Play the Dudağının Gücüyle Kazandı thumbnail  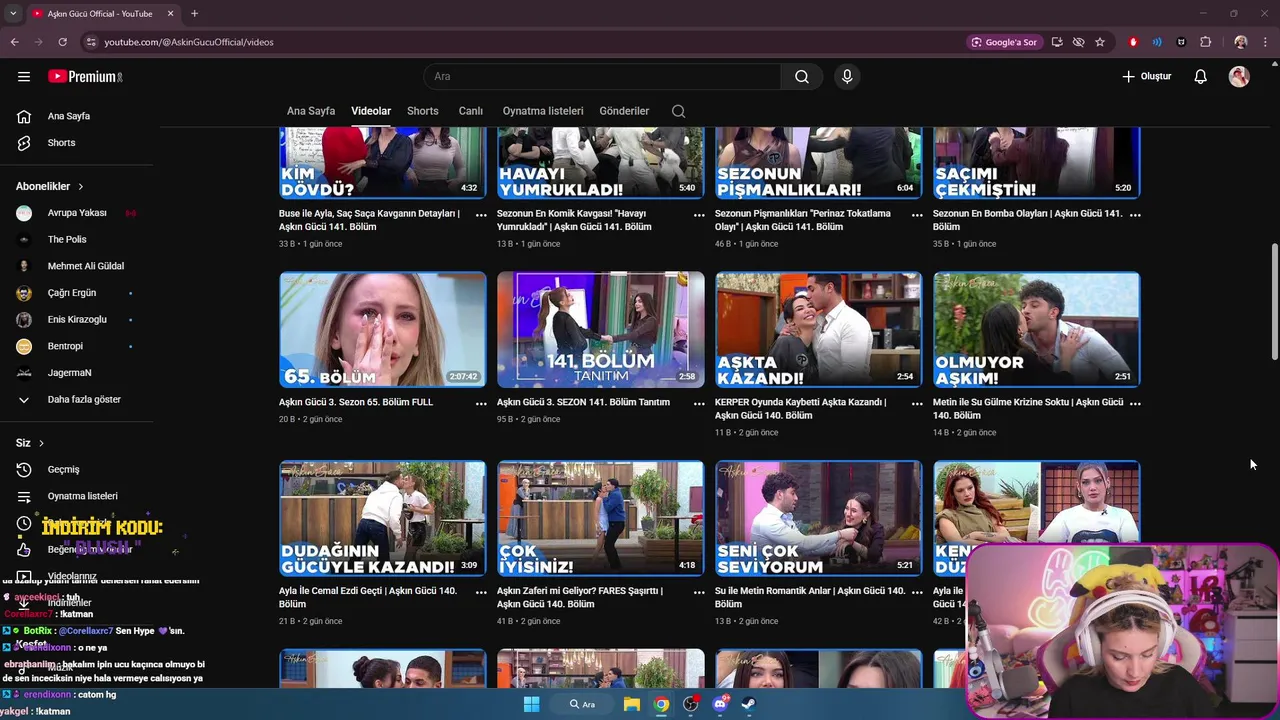(383, 518)
